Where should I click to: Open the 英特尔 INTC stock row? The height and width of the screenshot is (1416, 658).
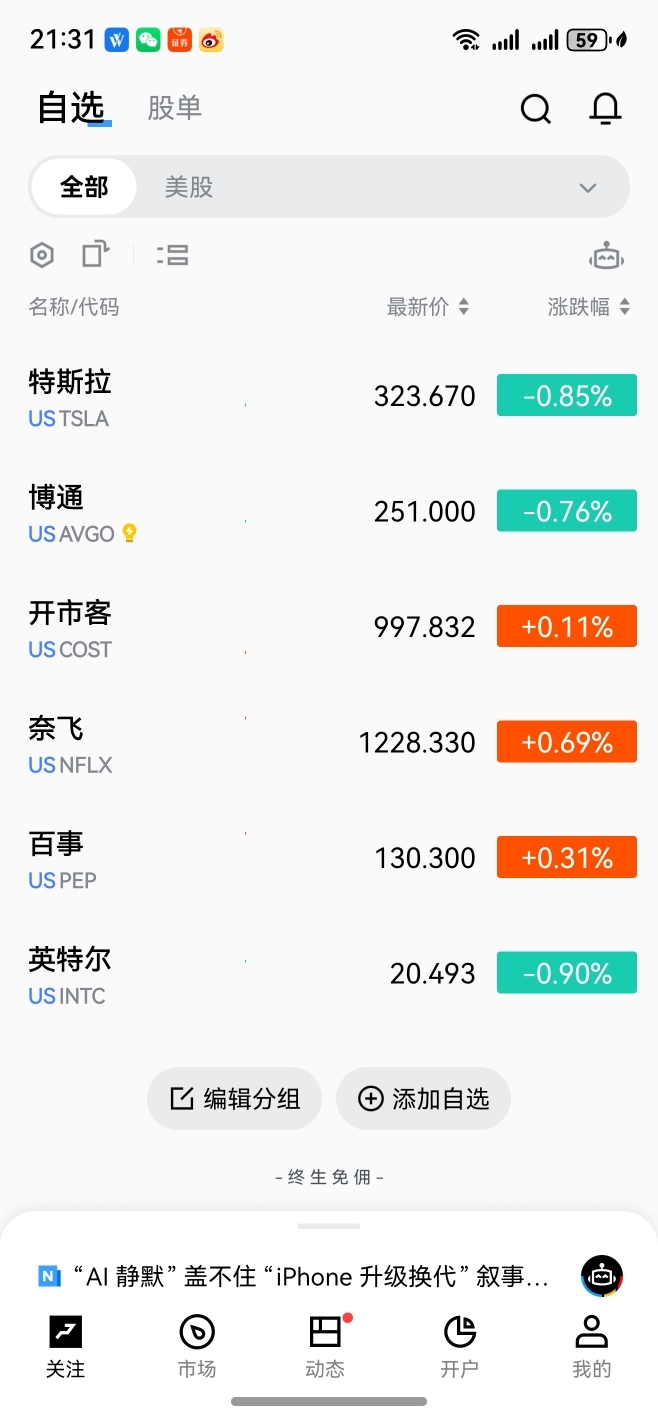[329, 973]
